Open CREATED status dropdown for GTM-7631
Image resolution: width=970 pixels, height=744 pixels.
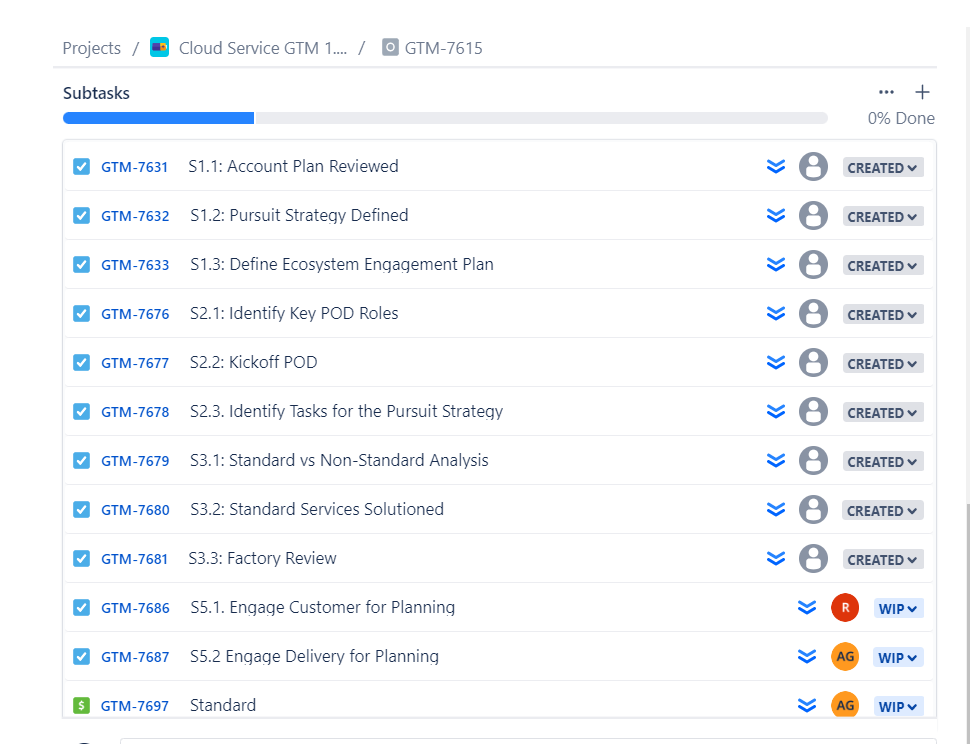click(x=883, y=168)
